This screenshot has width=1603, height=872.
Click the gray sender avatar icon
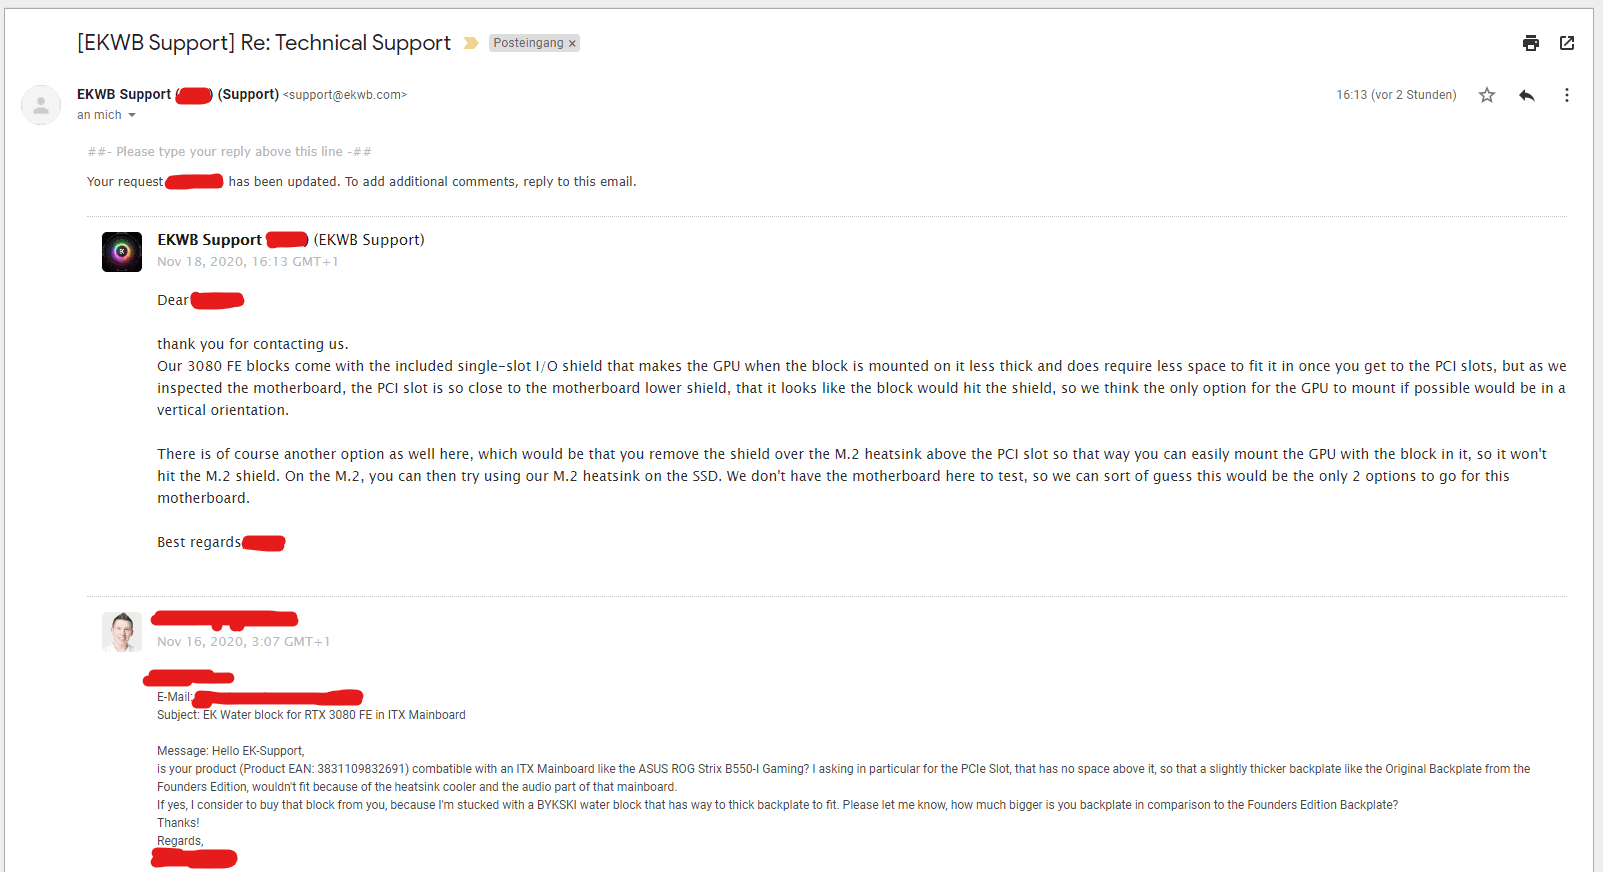41,105
